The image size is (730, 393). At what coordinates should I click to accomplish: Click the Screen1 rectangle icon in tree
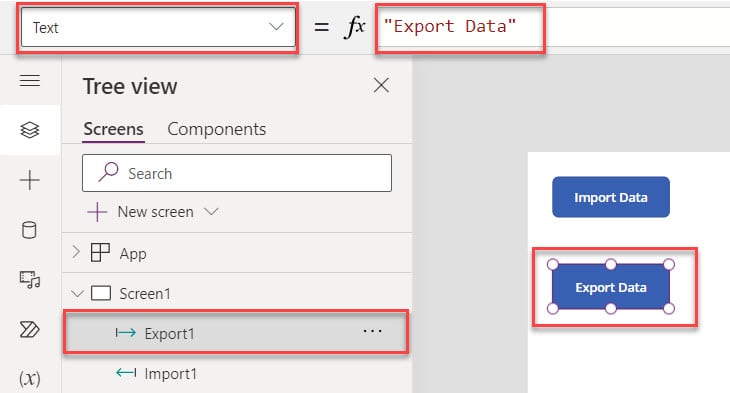tap(101, 293)
